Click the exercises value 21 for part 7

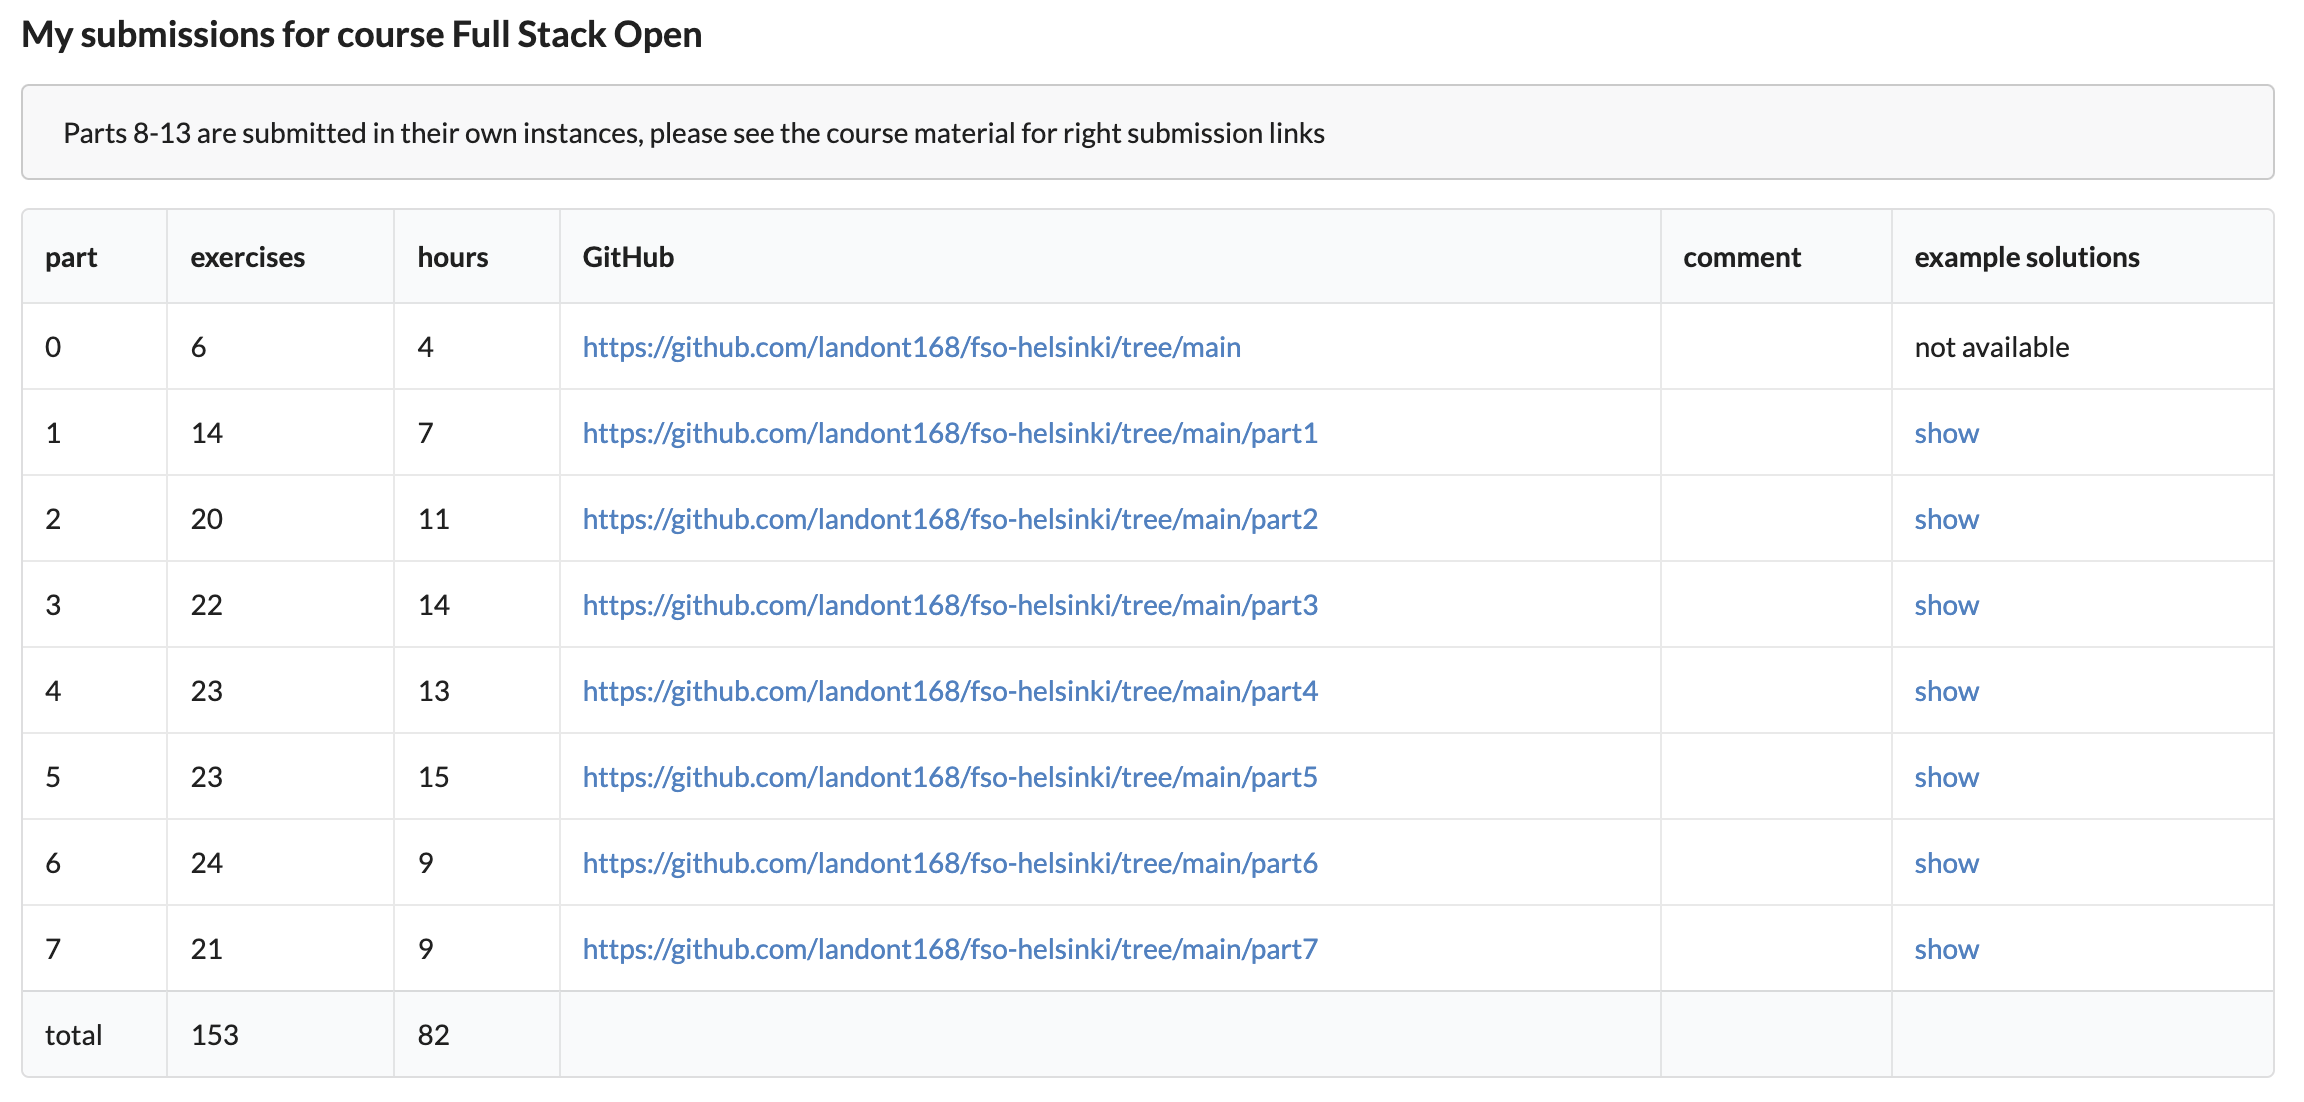206,949
